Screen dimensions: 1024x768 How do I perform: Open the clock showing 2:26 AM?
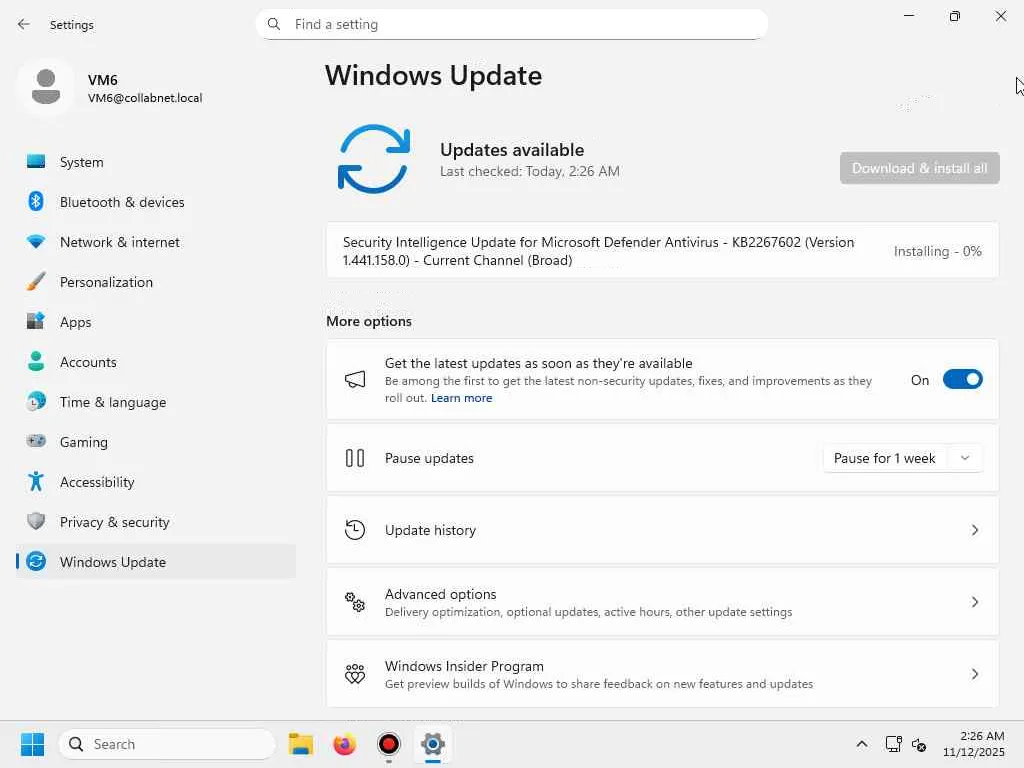[973, 744]
